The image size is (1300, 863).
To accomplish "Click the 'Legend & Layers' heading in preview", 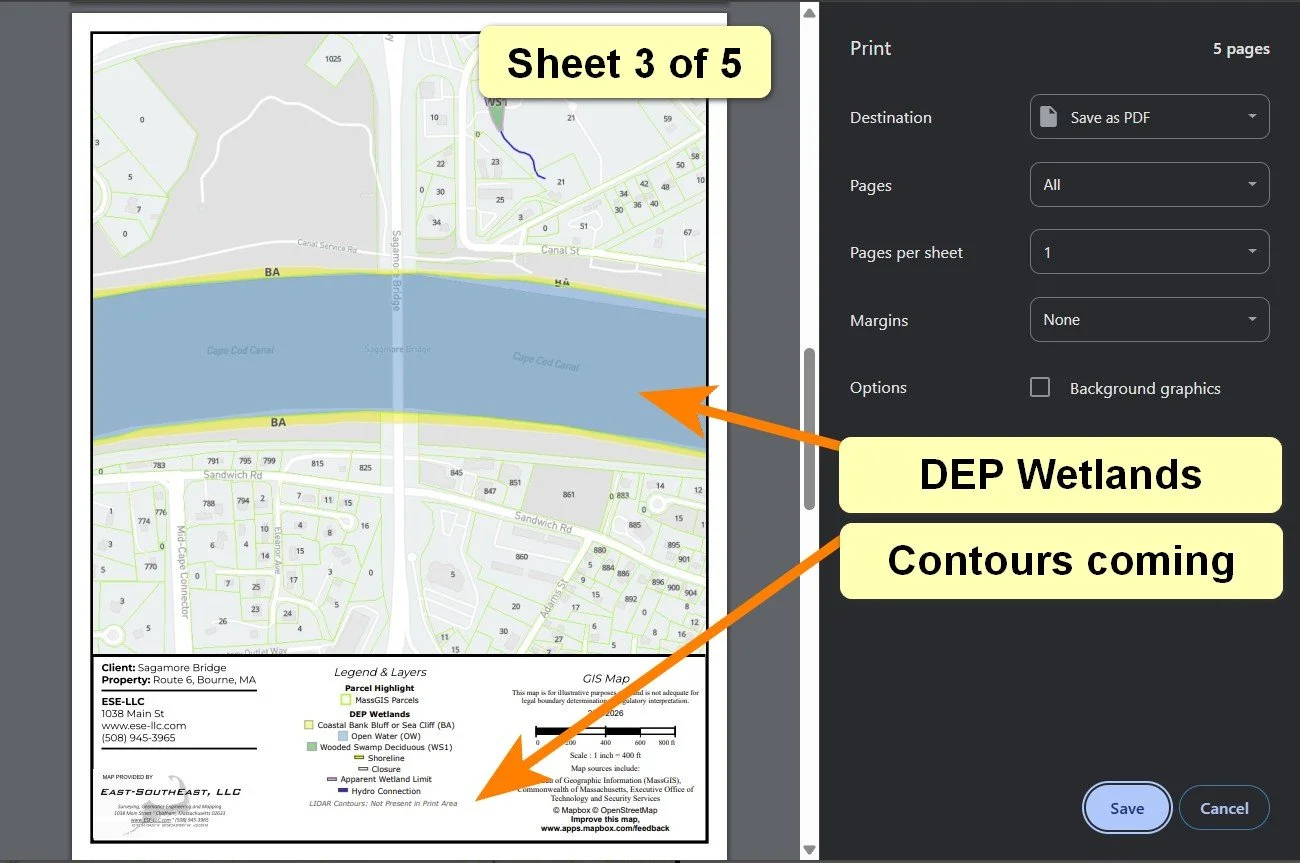I will (x=380, y=672).
